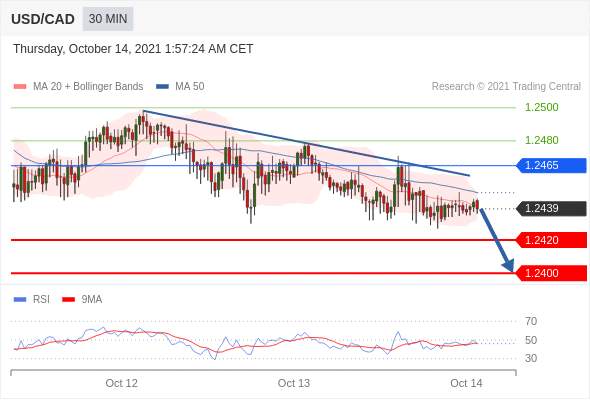Click the RSI 30 level label
Viewport: 590px width, 400px height.
[x=531, y=358]
